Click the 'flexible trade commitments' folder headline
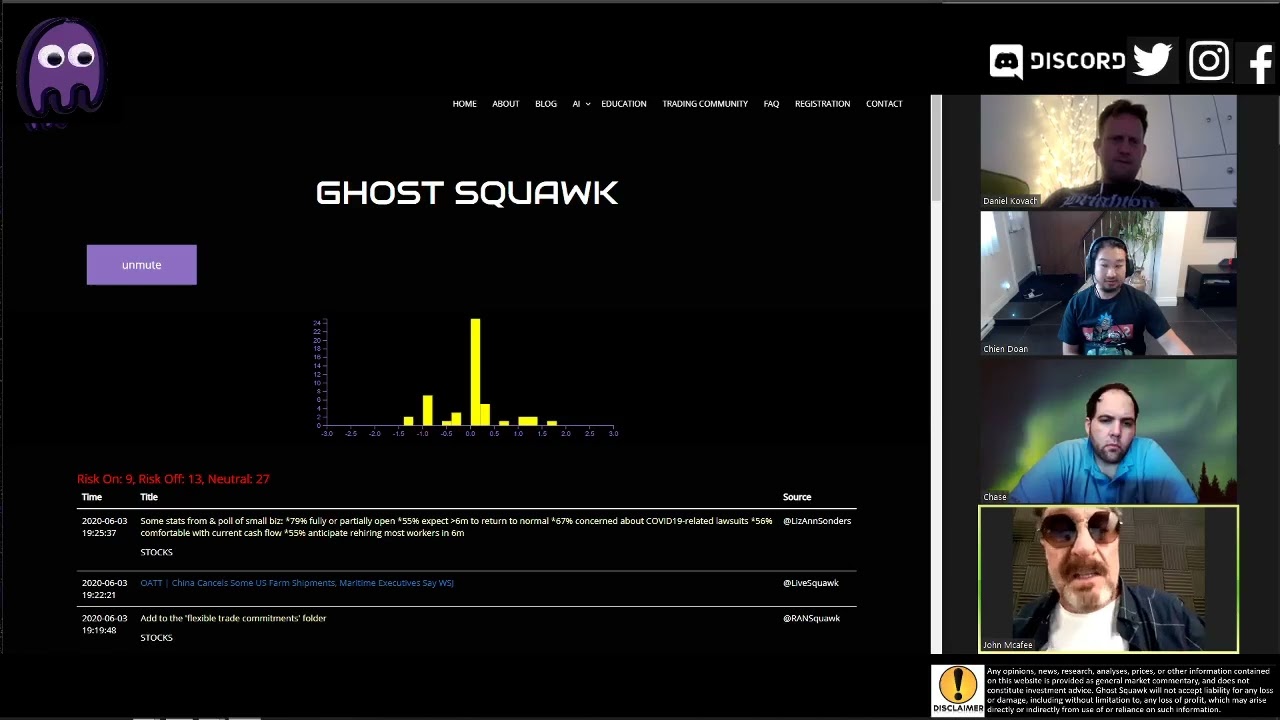Viewport: 1280px width, 720px height. point(233,618)
